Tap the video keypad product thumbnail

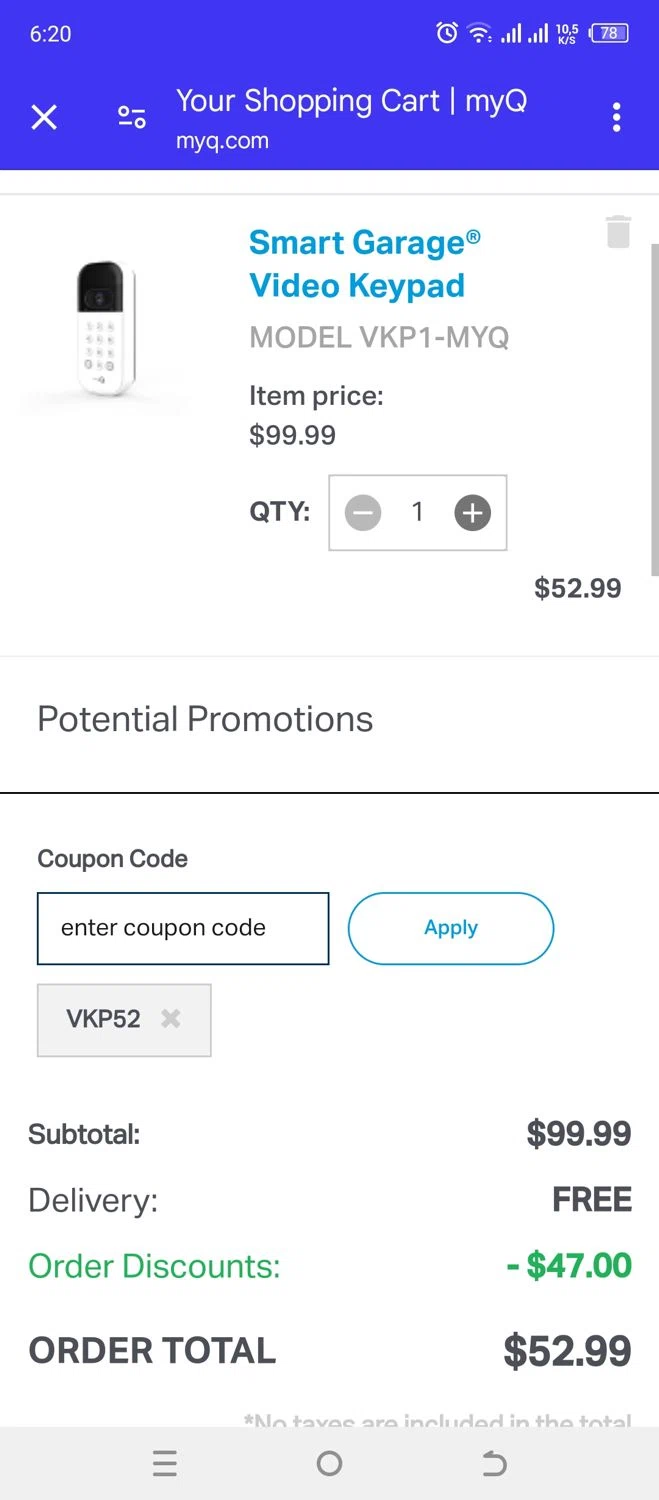tap(106, 328)
